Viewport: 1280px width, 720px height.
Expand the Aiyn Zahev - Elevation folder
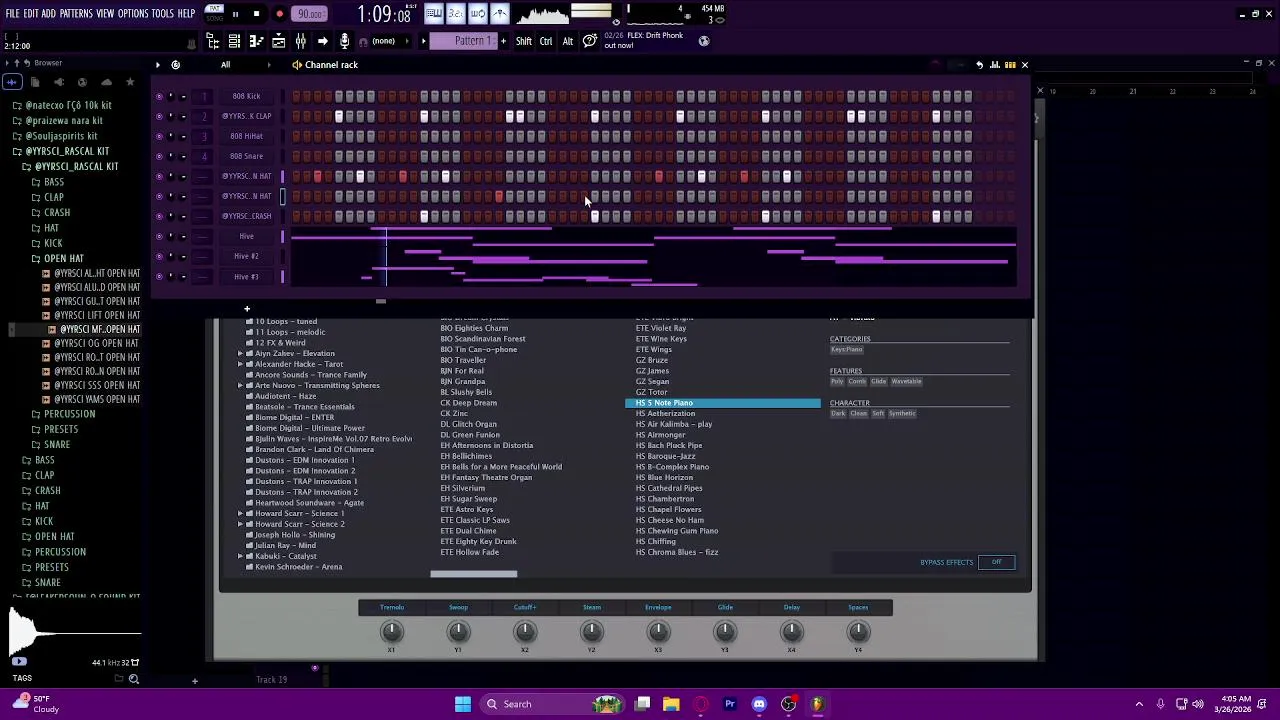(x=240, y=353)
